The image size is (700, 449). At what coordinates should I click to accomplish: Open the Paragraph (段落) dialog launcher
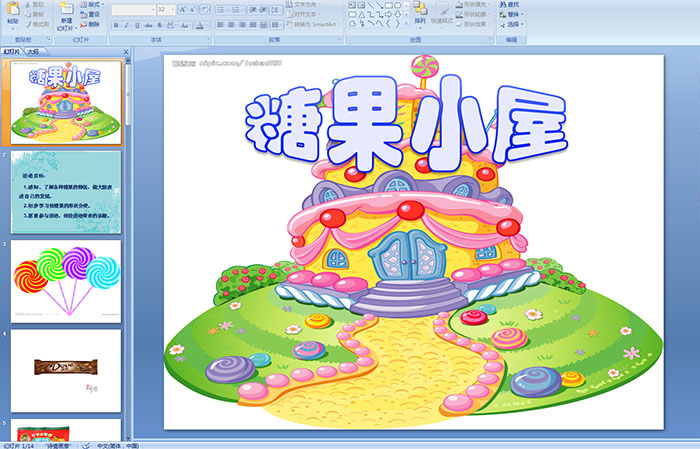pos(340,40)
